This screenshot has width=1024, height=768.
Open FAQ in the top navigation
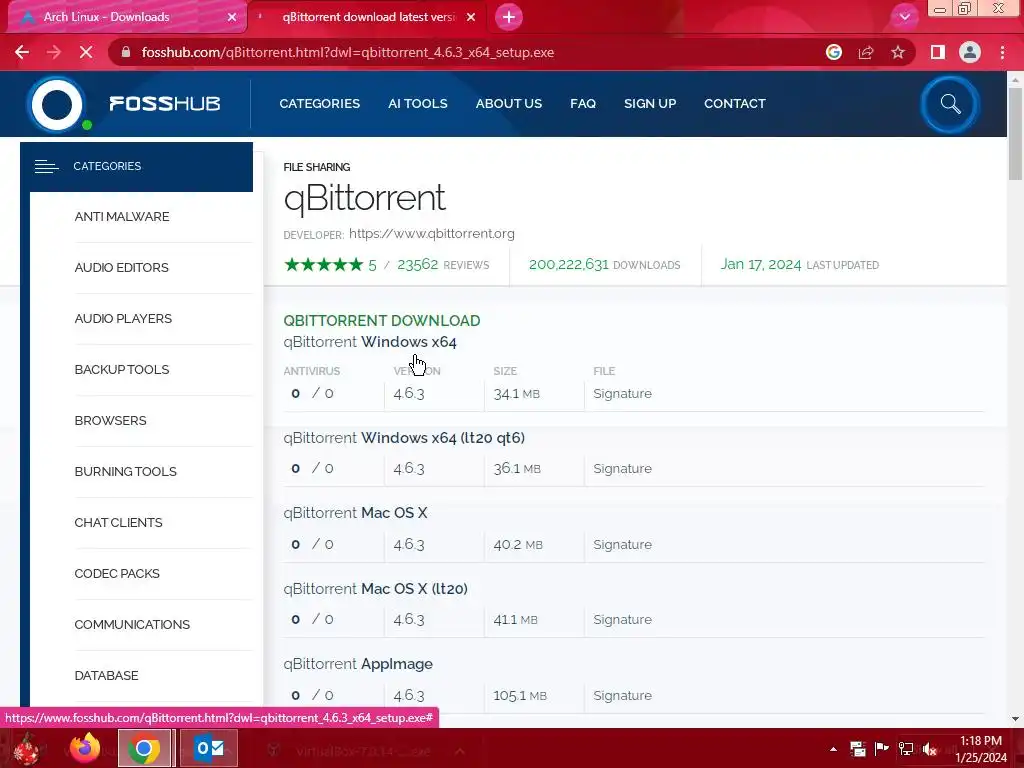[583, 104]
